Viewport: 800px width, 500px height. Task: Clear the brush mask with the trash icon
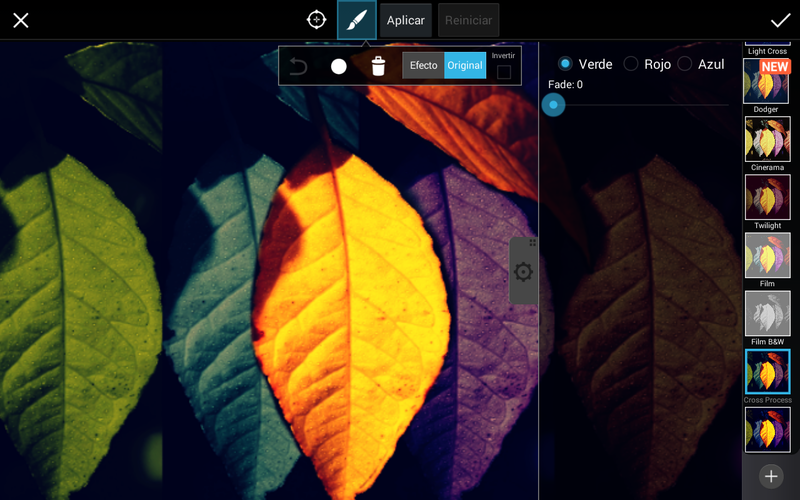pos(378,66)
